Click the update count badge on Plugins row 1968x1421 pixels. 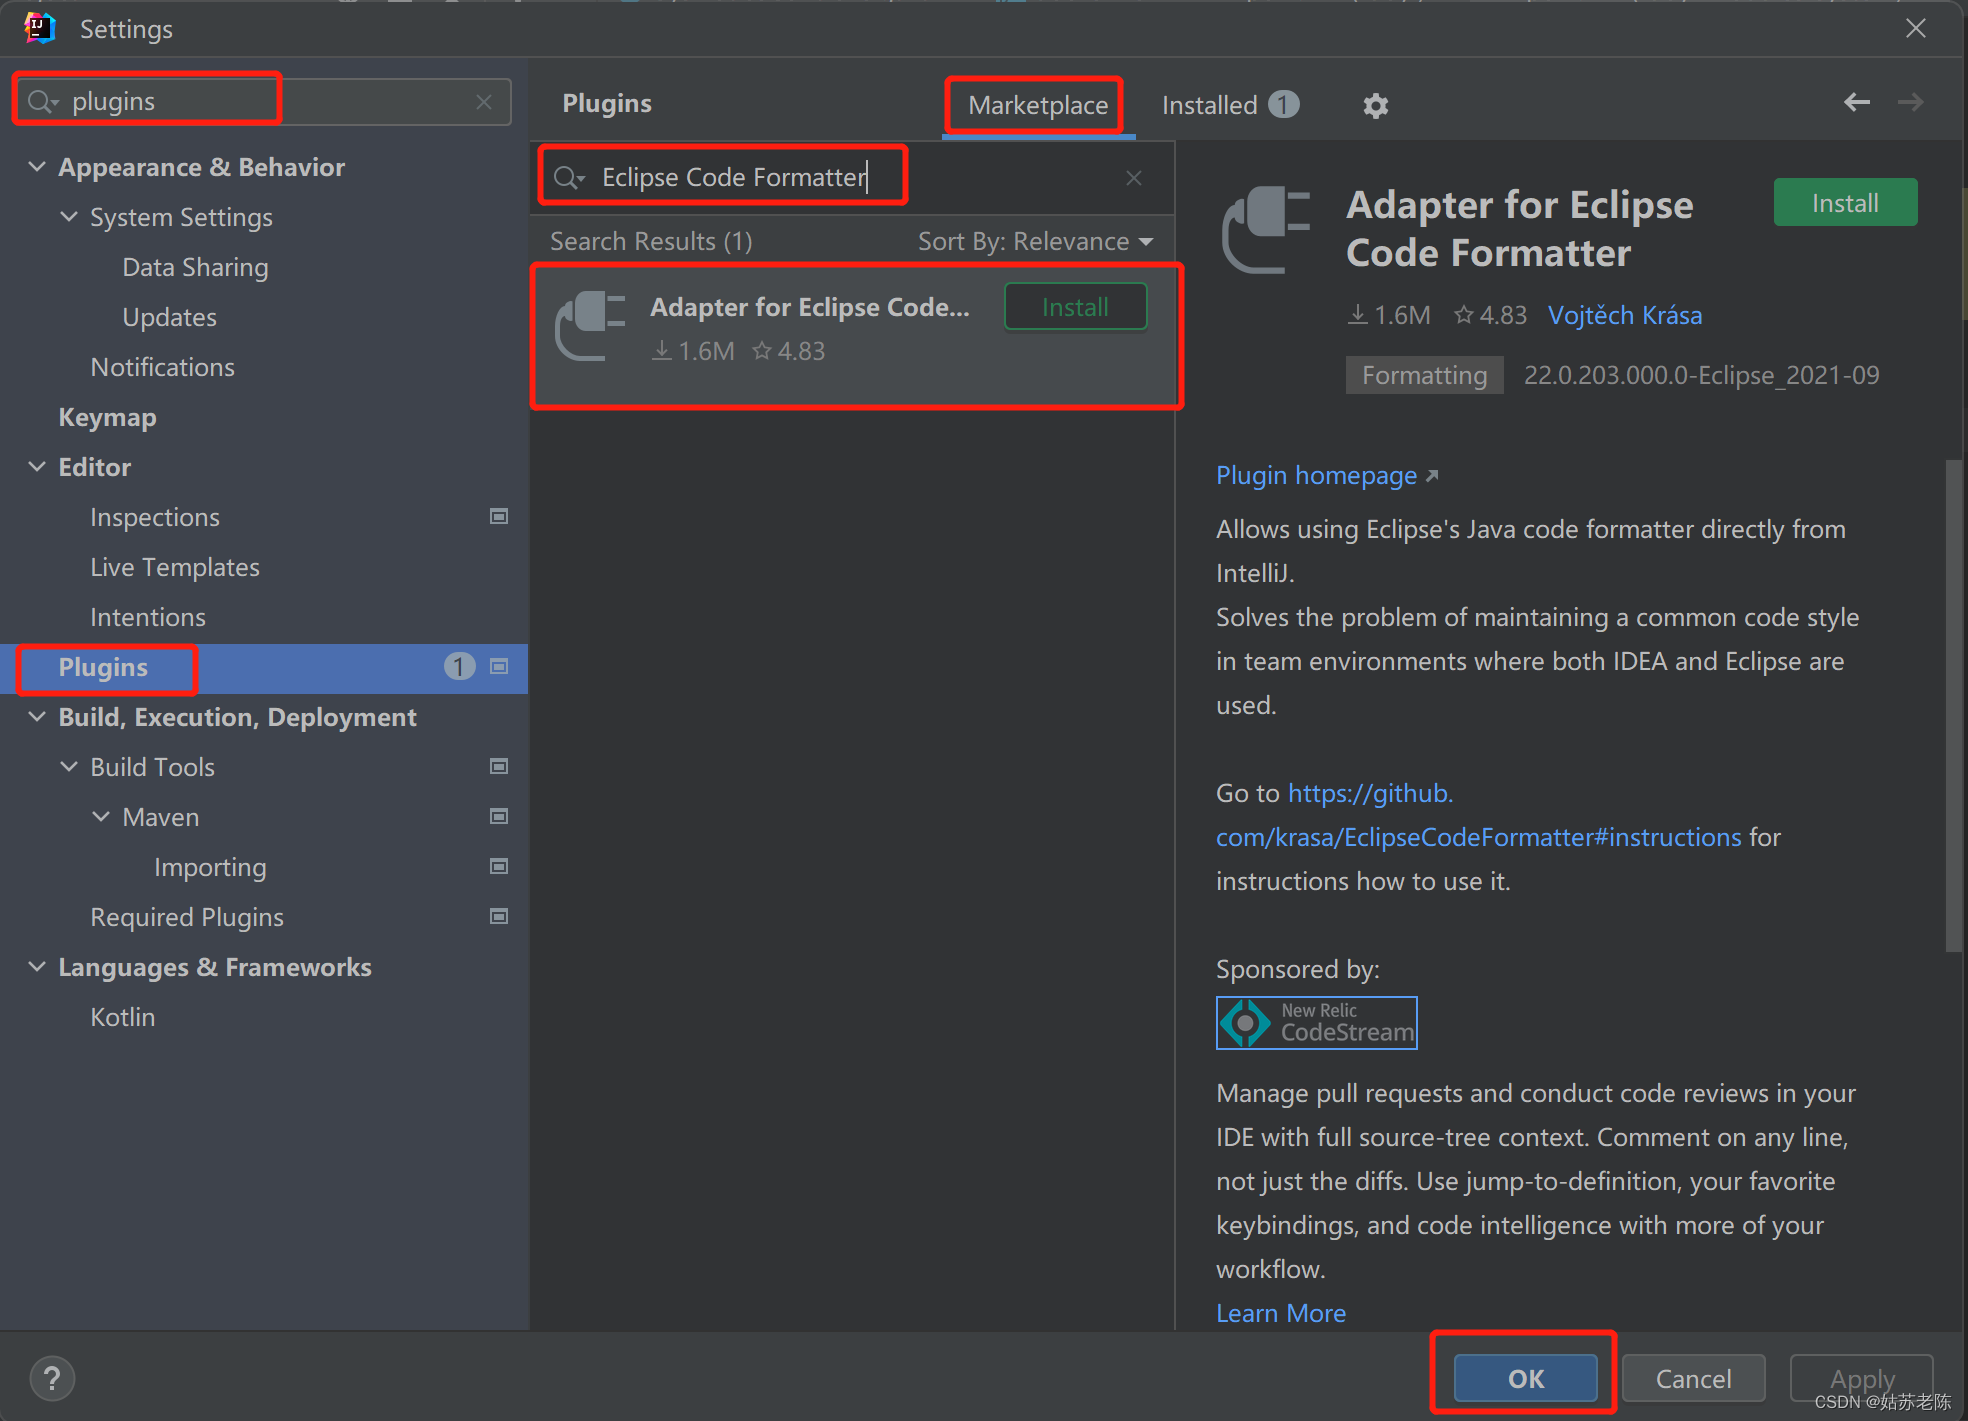(459, 666)
